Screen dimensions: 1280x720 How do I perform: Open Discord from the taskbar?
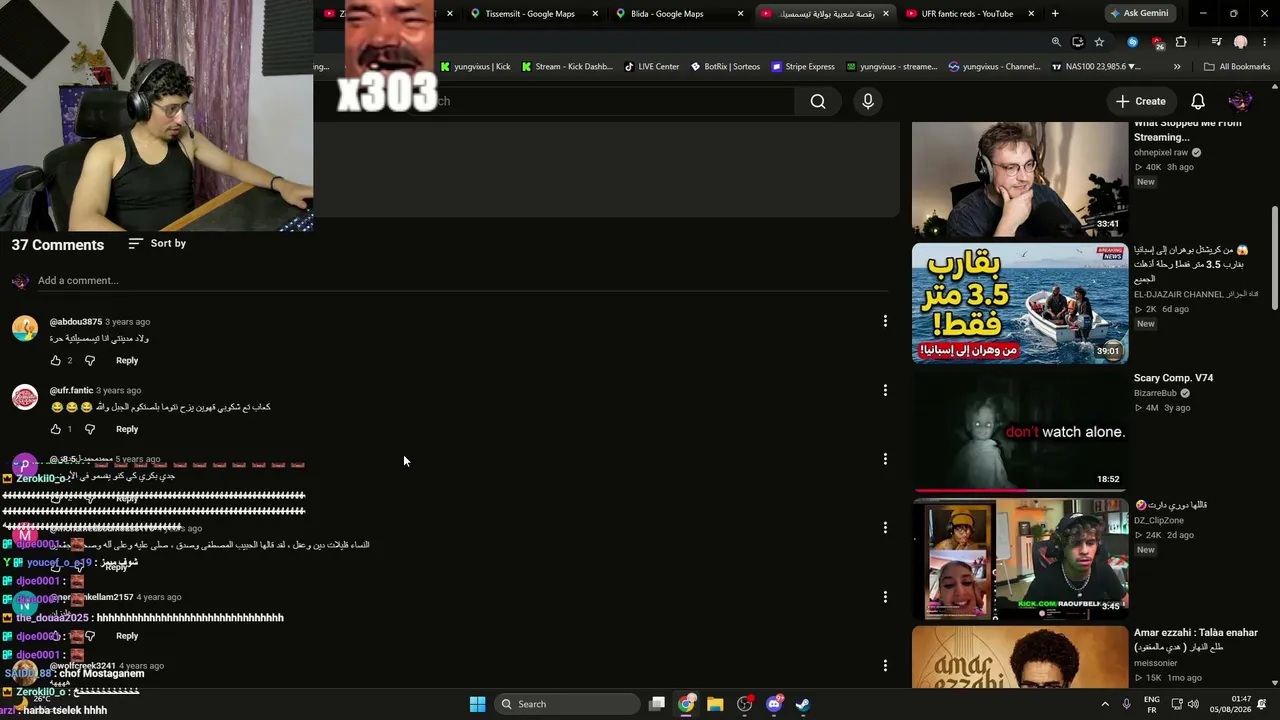pyautogui.click(x=773, y=704)
